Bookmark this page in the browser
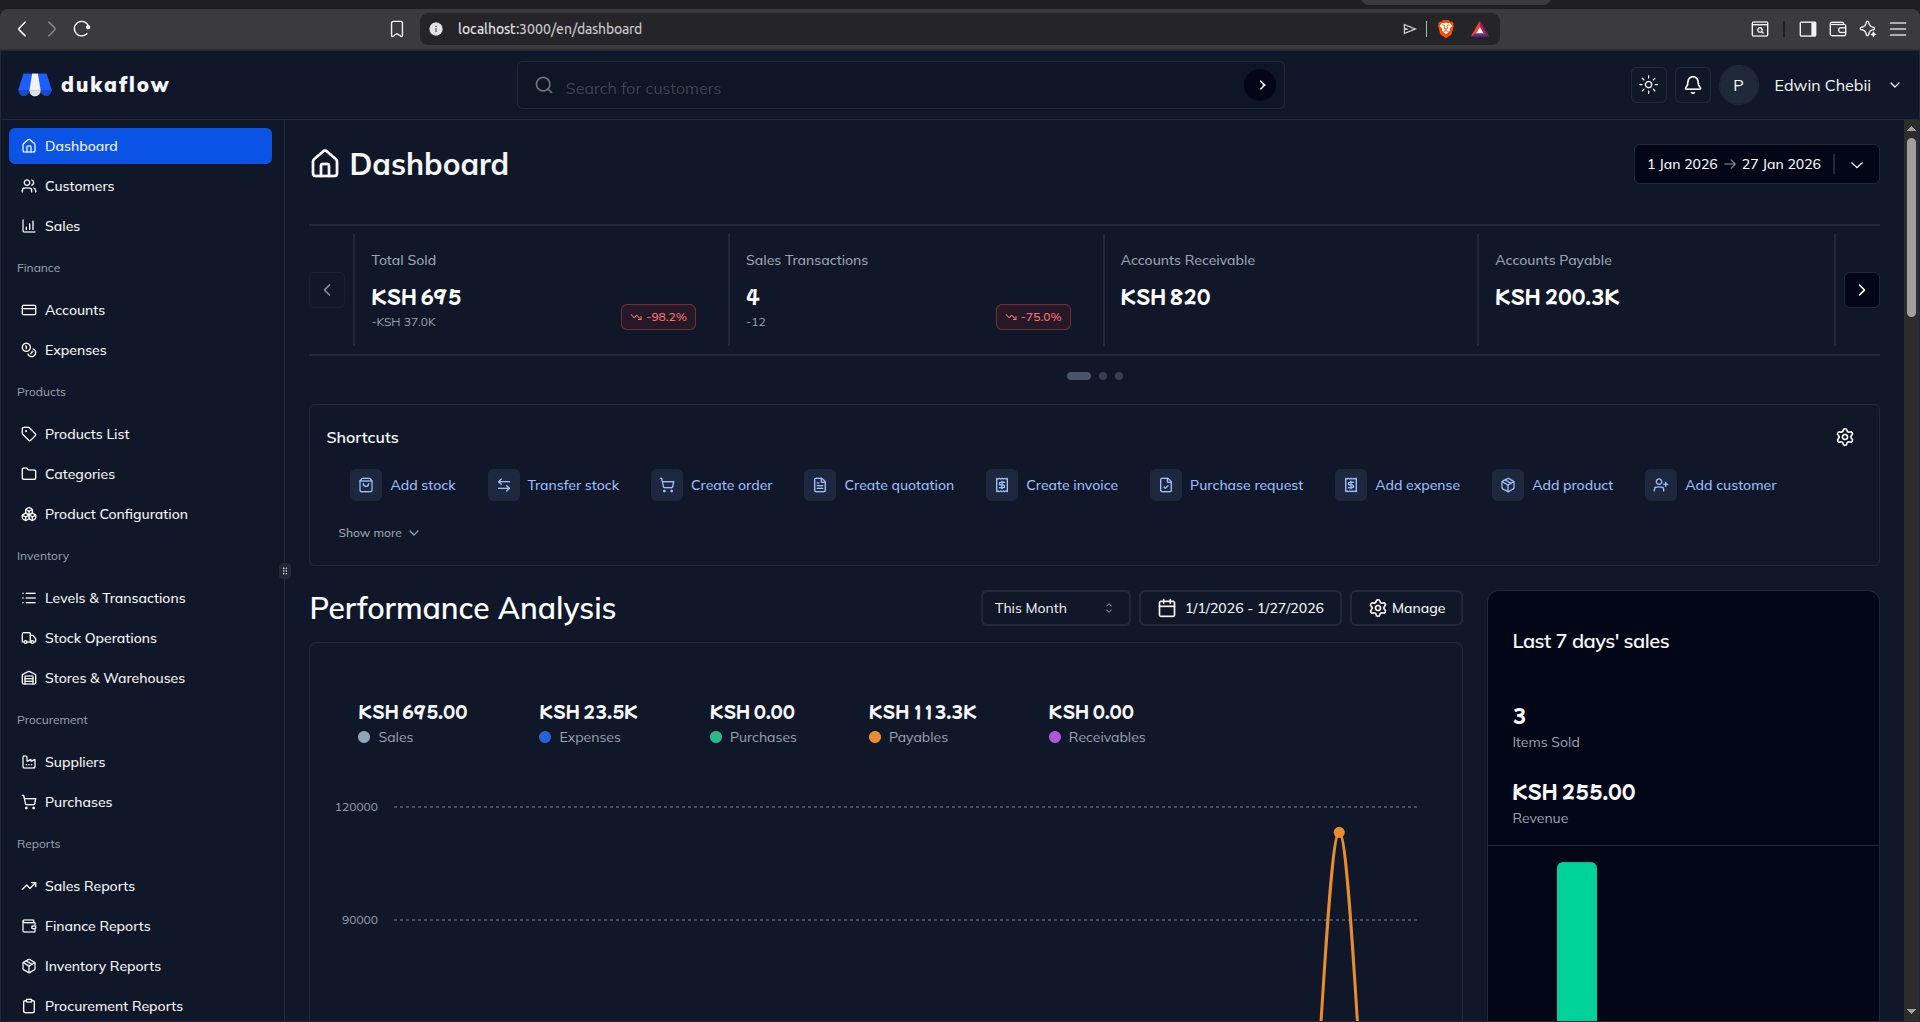The width and height of the screenshot is (1920, 1022). pyautogui.click(x=397, y=29)
